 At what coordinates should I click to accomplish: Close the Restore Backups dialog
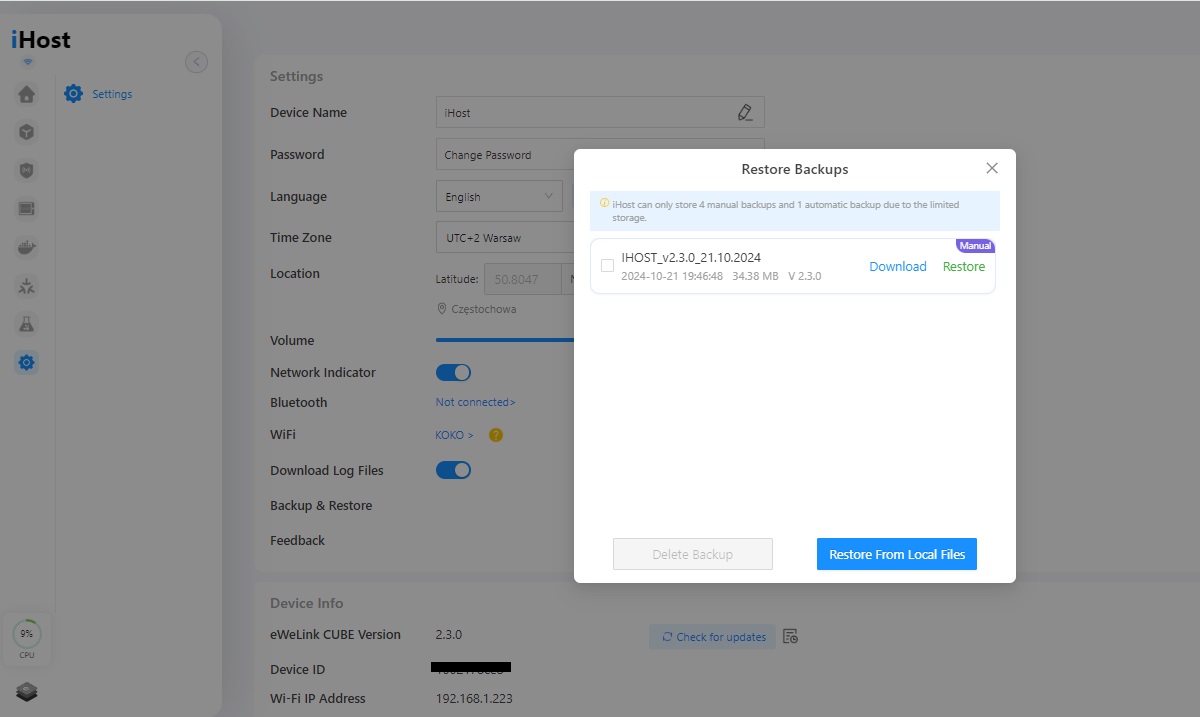(992, 168)
